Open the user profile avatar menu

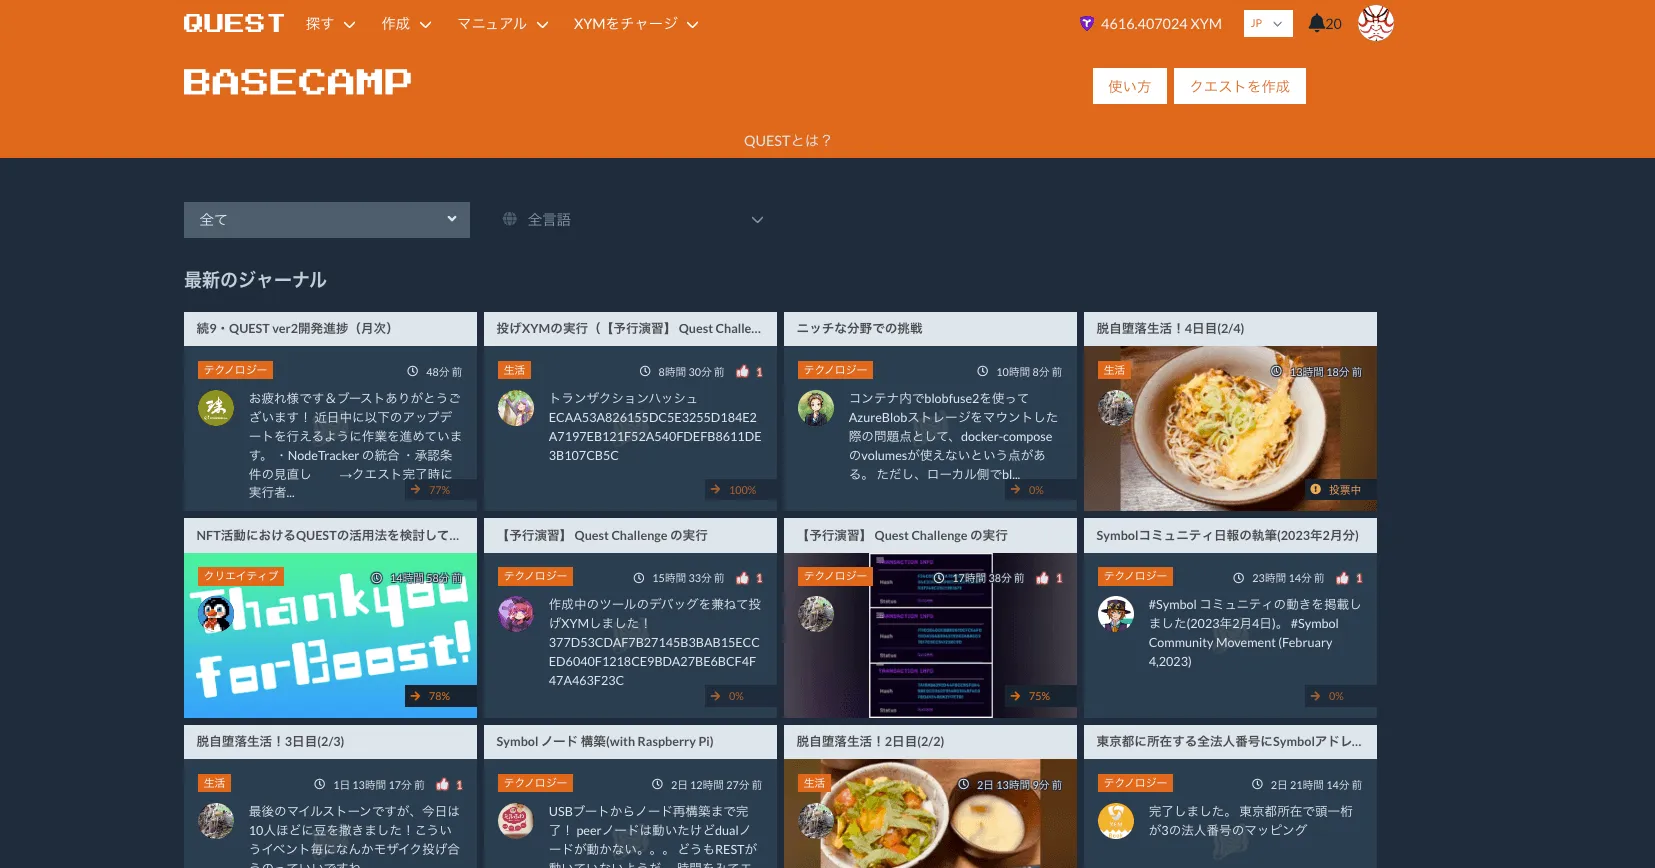[x=1376, y=23]
